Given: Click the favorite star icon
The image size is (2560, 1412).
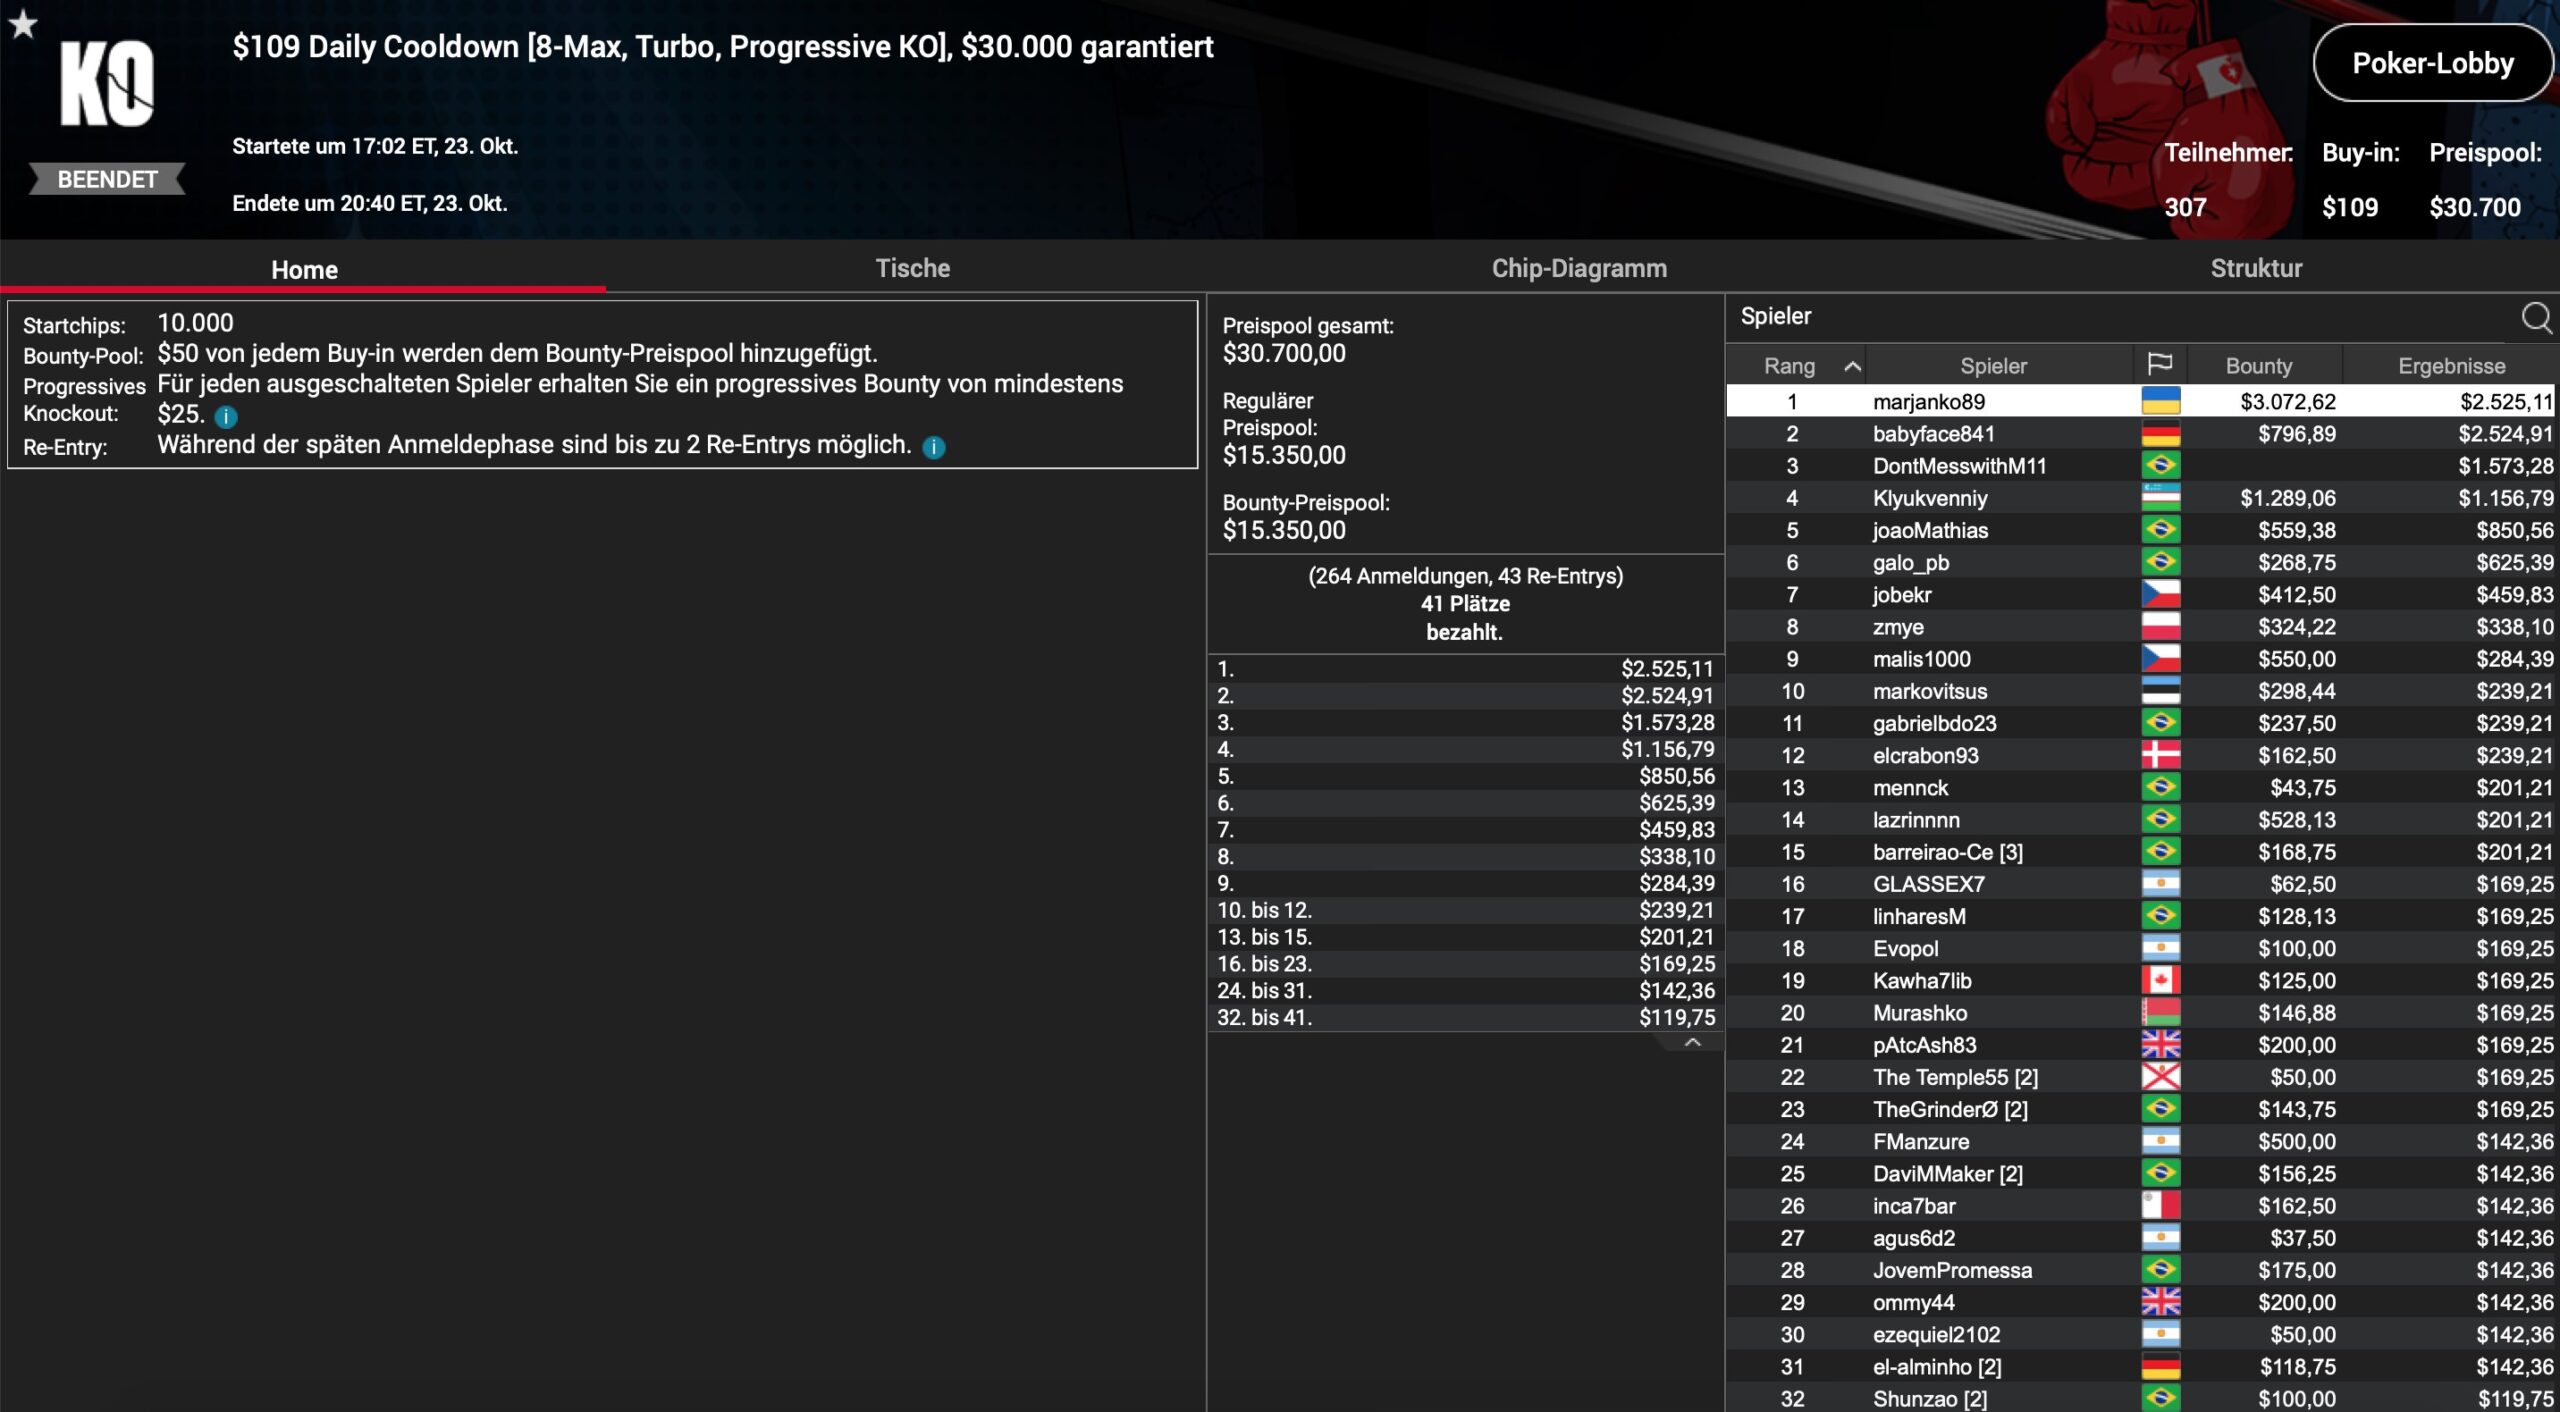Looking at the screenshot, I should click(23, 25).
